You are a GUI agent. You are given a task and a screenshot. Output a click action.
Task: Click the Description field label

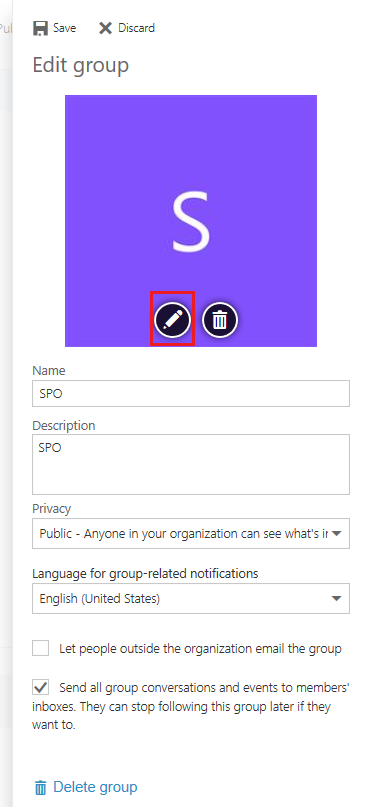click(64, 426)
